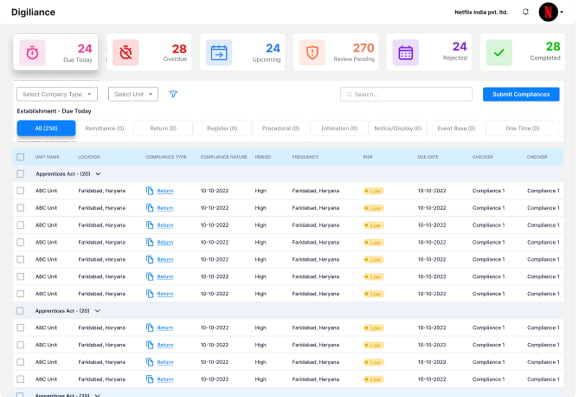Screen dimensions: 576x397
Task: Switch to the Procedural (0) tab
Action: (x=281, y=128)
